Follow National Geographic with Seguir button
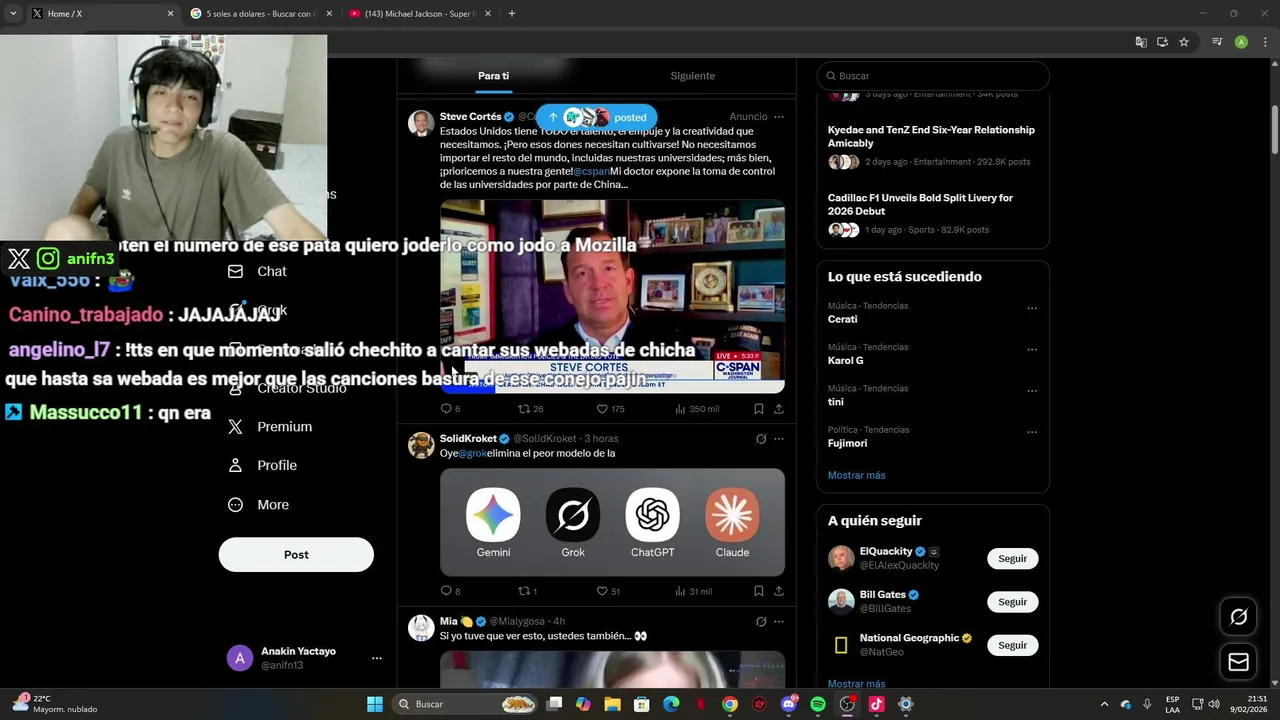1280x720 pixels. (1012, 645)
